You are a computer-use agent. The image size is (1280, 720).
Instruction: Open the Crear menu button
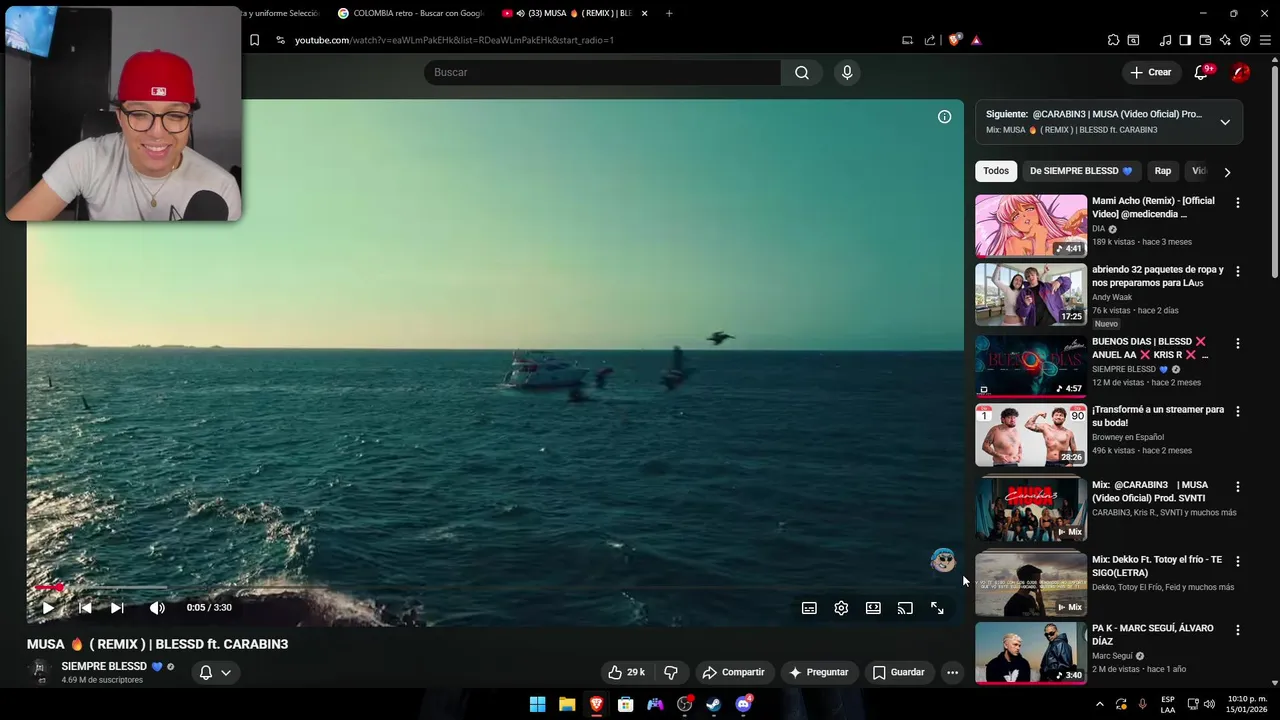[x=1150, y=72]
